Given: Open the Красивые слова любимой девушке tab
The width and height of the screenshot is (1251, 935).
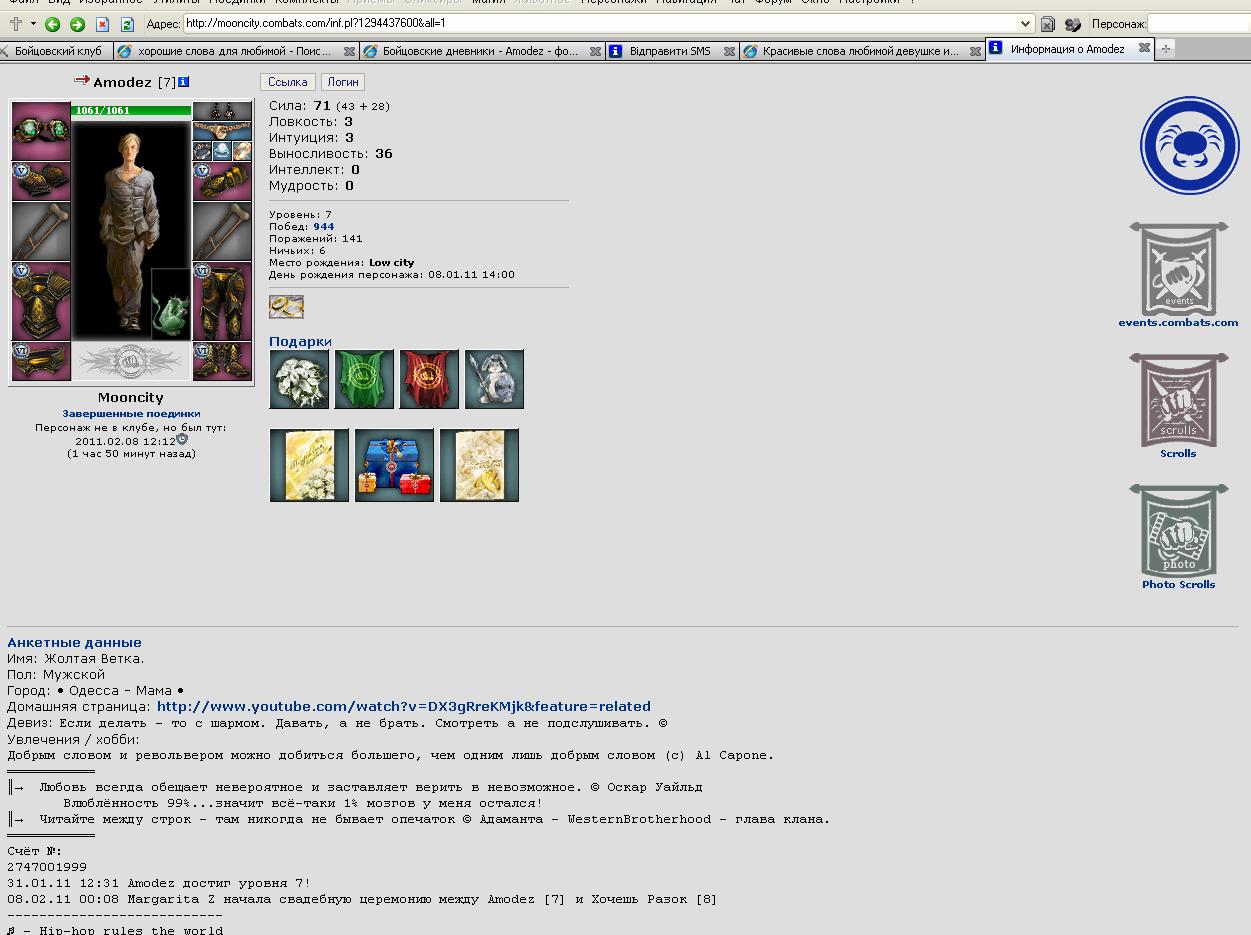Looking at the screenshot, I should [x=860, y=51].
